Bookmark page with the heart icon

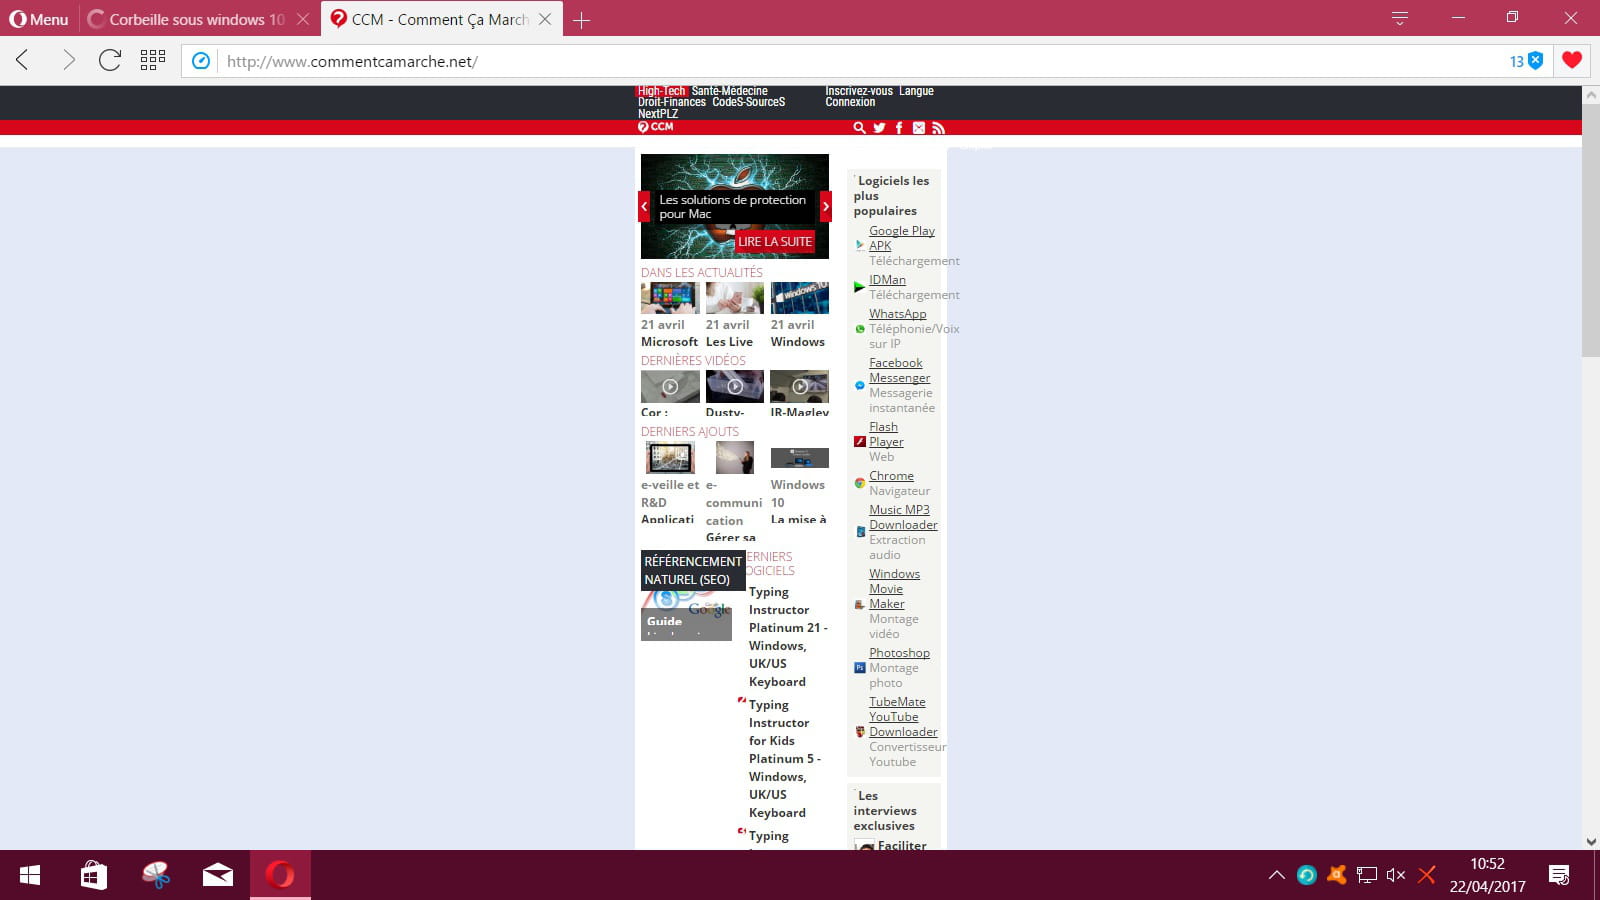[1572, 60]
